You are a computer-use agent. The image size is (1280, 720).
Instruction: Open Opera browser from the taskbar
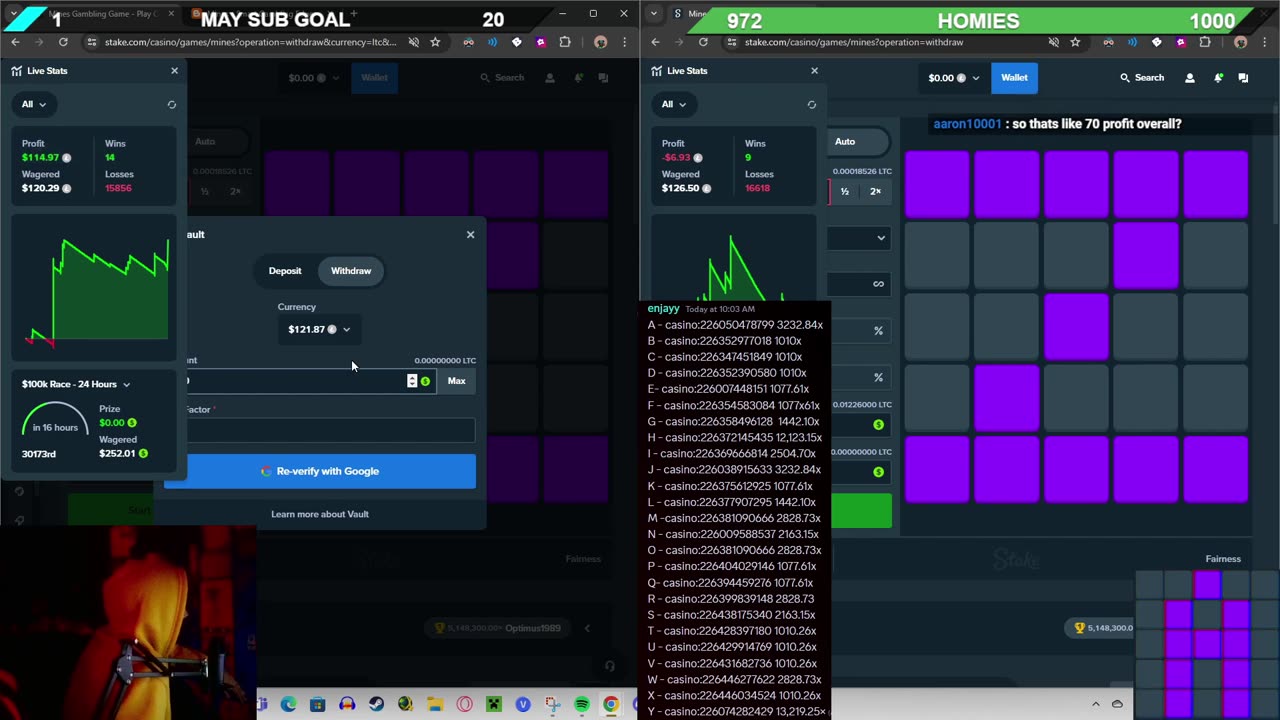(464, 705)
